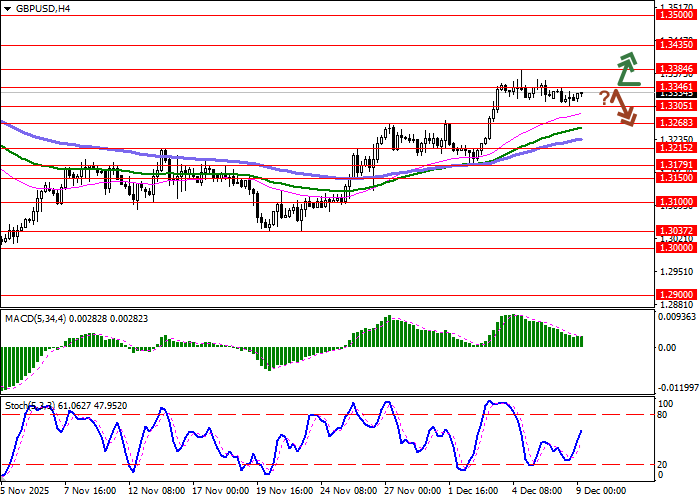Select the 1.32152 price level label
This screenshot has width=700, height=500.
(676, 148)
